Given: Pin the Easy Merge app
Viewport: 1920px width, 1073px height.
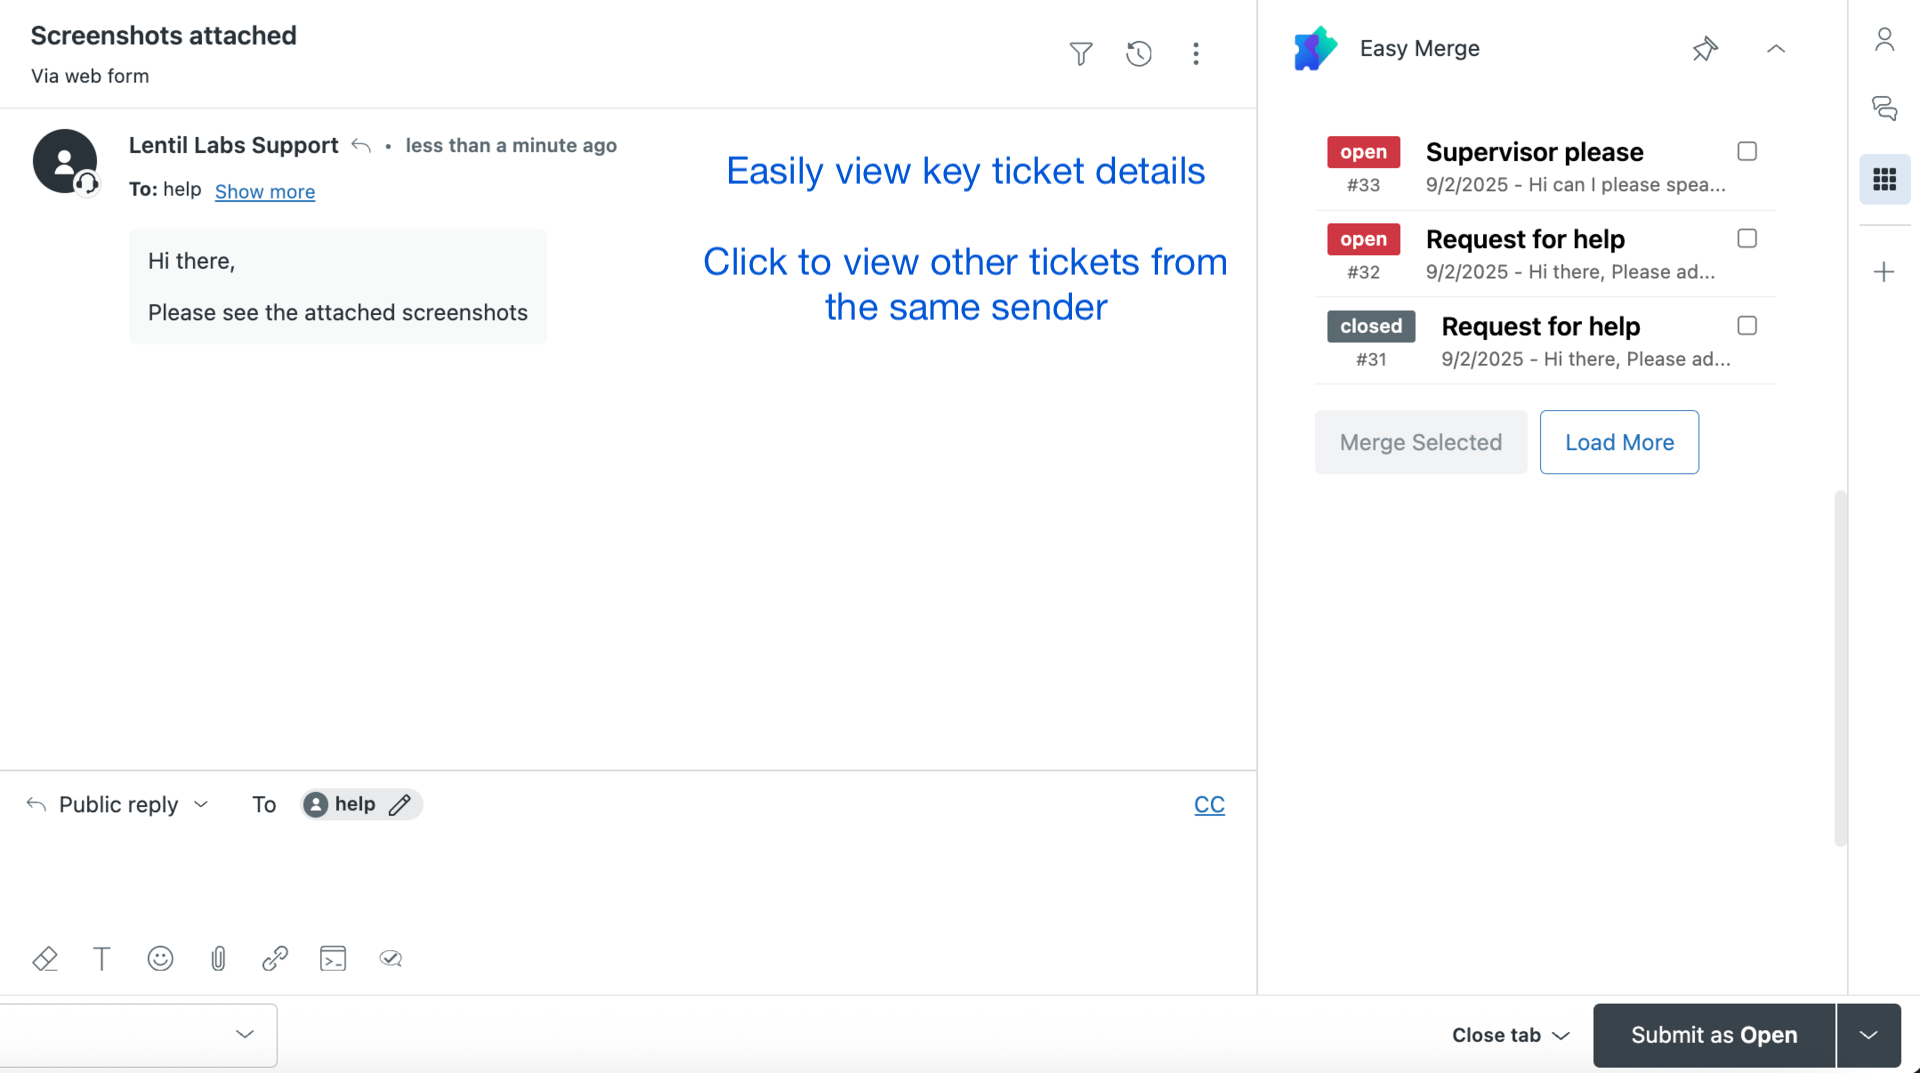Looking at the screenshot, I should click(x=1704, y=49).
